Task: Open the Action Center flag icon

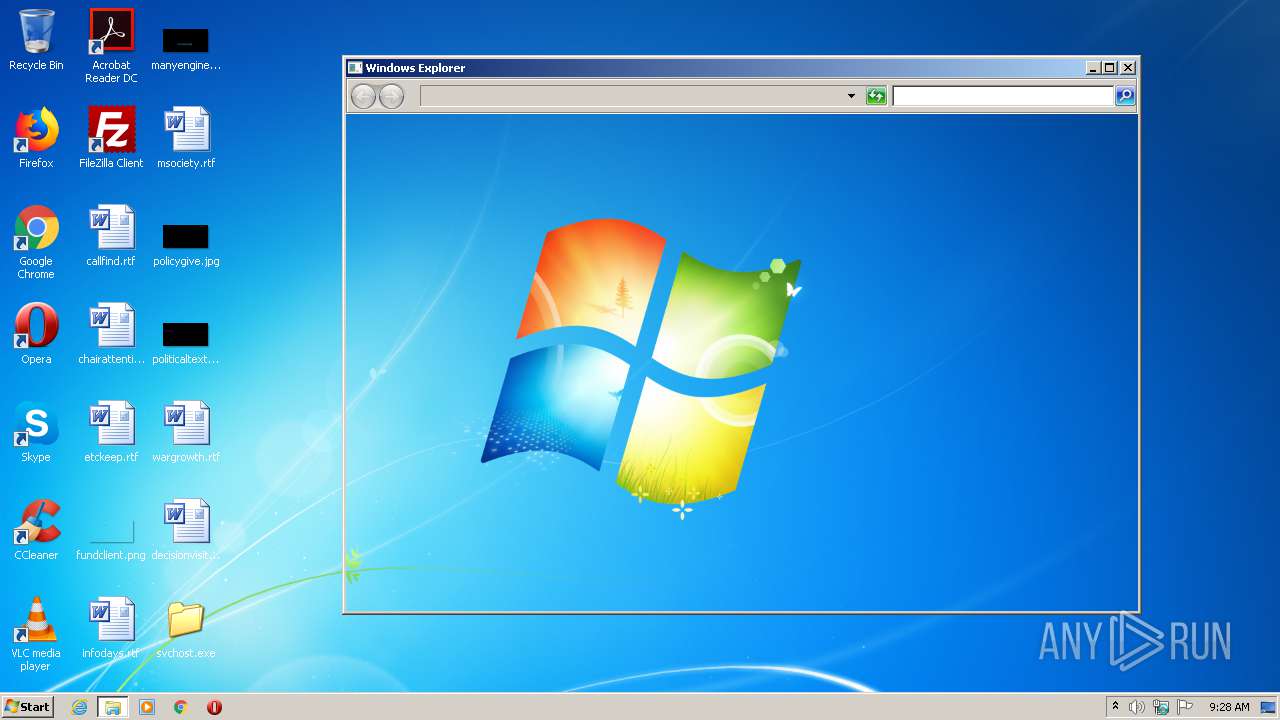Action: (1185, 707)
